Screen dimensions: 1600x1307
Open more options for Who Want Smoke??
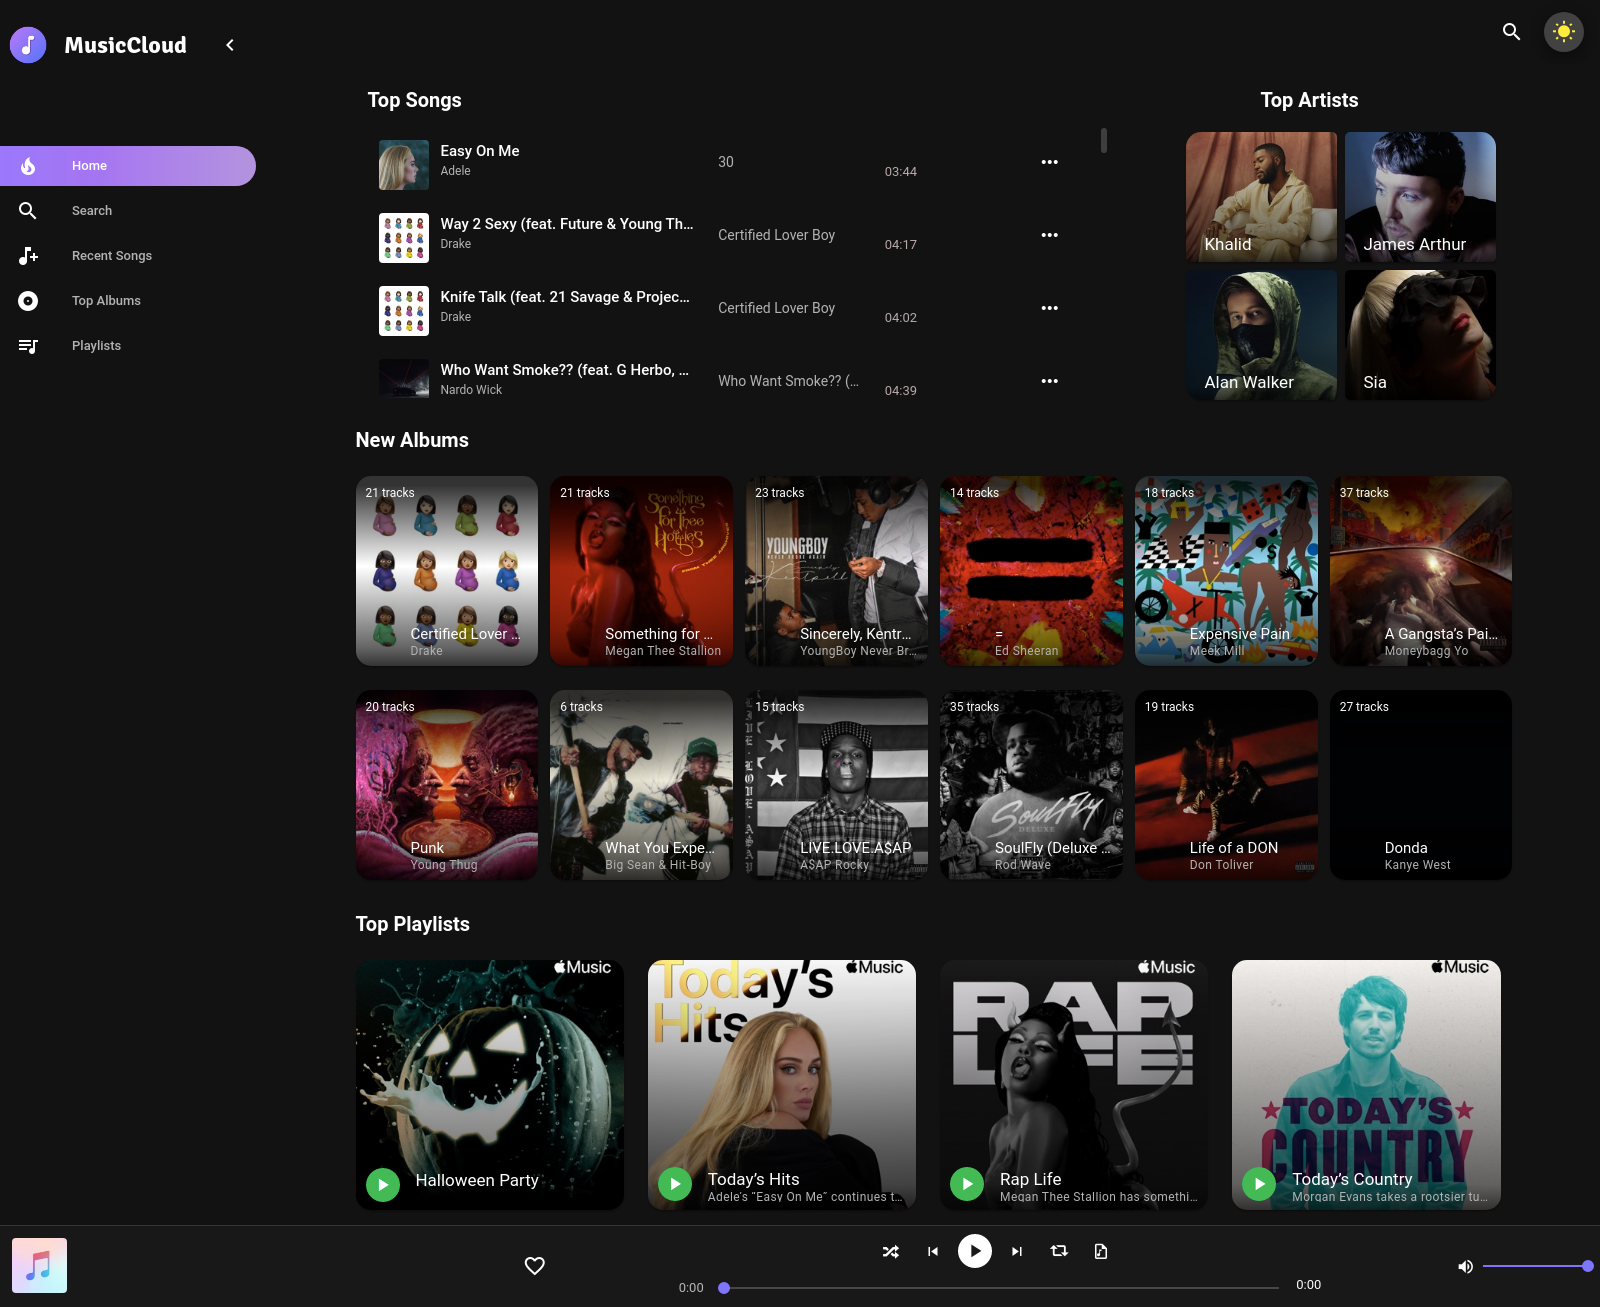(1049, 381)
